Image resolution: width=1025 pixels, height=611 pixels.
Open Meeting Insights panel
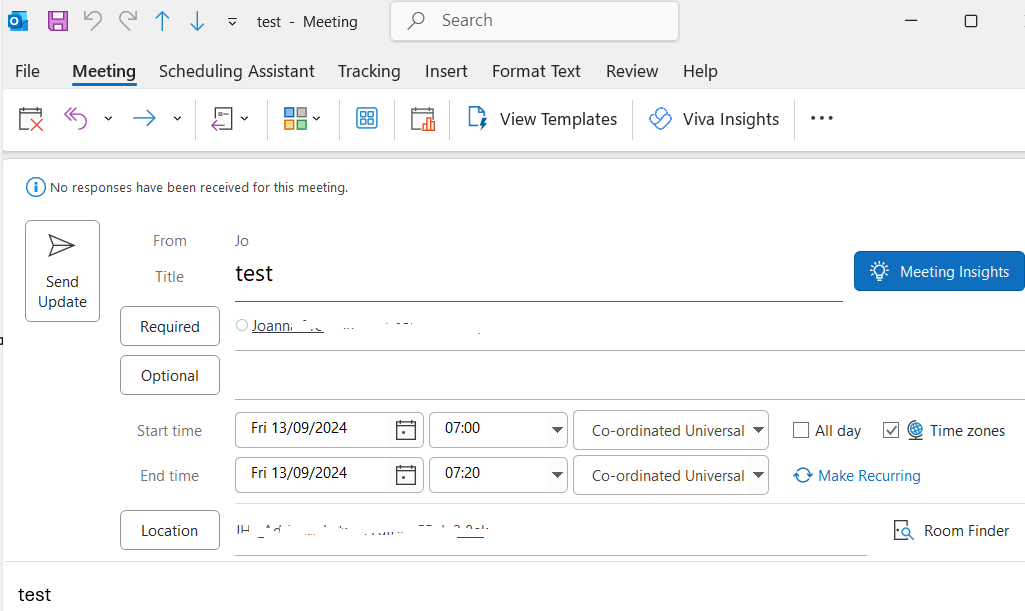point(939,271)
